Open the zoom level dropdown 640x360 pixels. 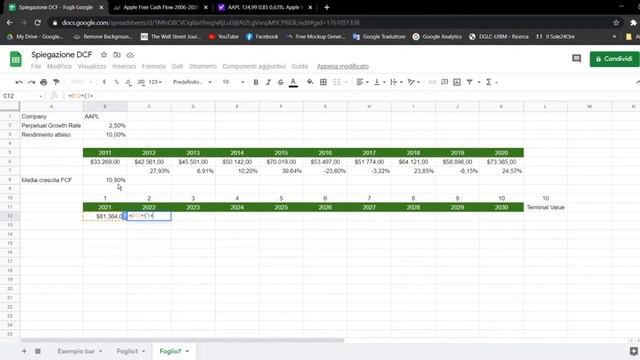[82, 82]
